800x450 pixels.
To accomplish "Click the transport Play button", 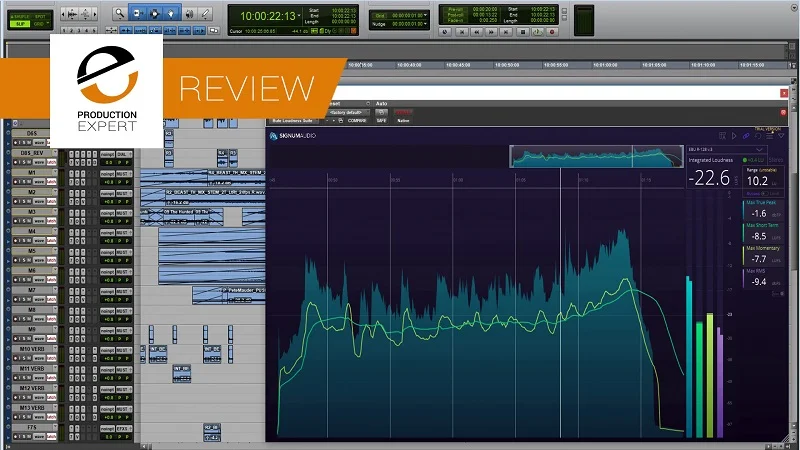I will (537, 32).
